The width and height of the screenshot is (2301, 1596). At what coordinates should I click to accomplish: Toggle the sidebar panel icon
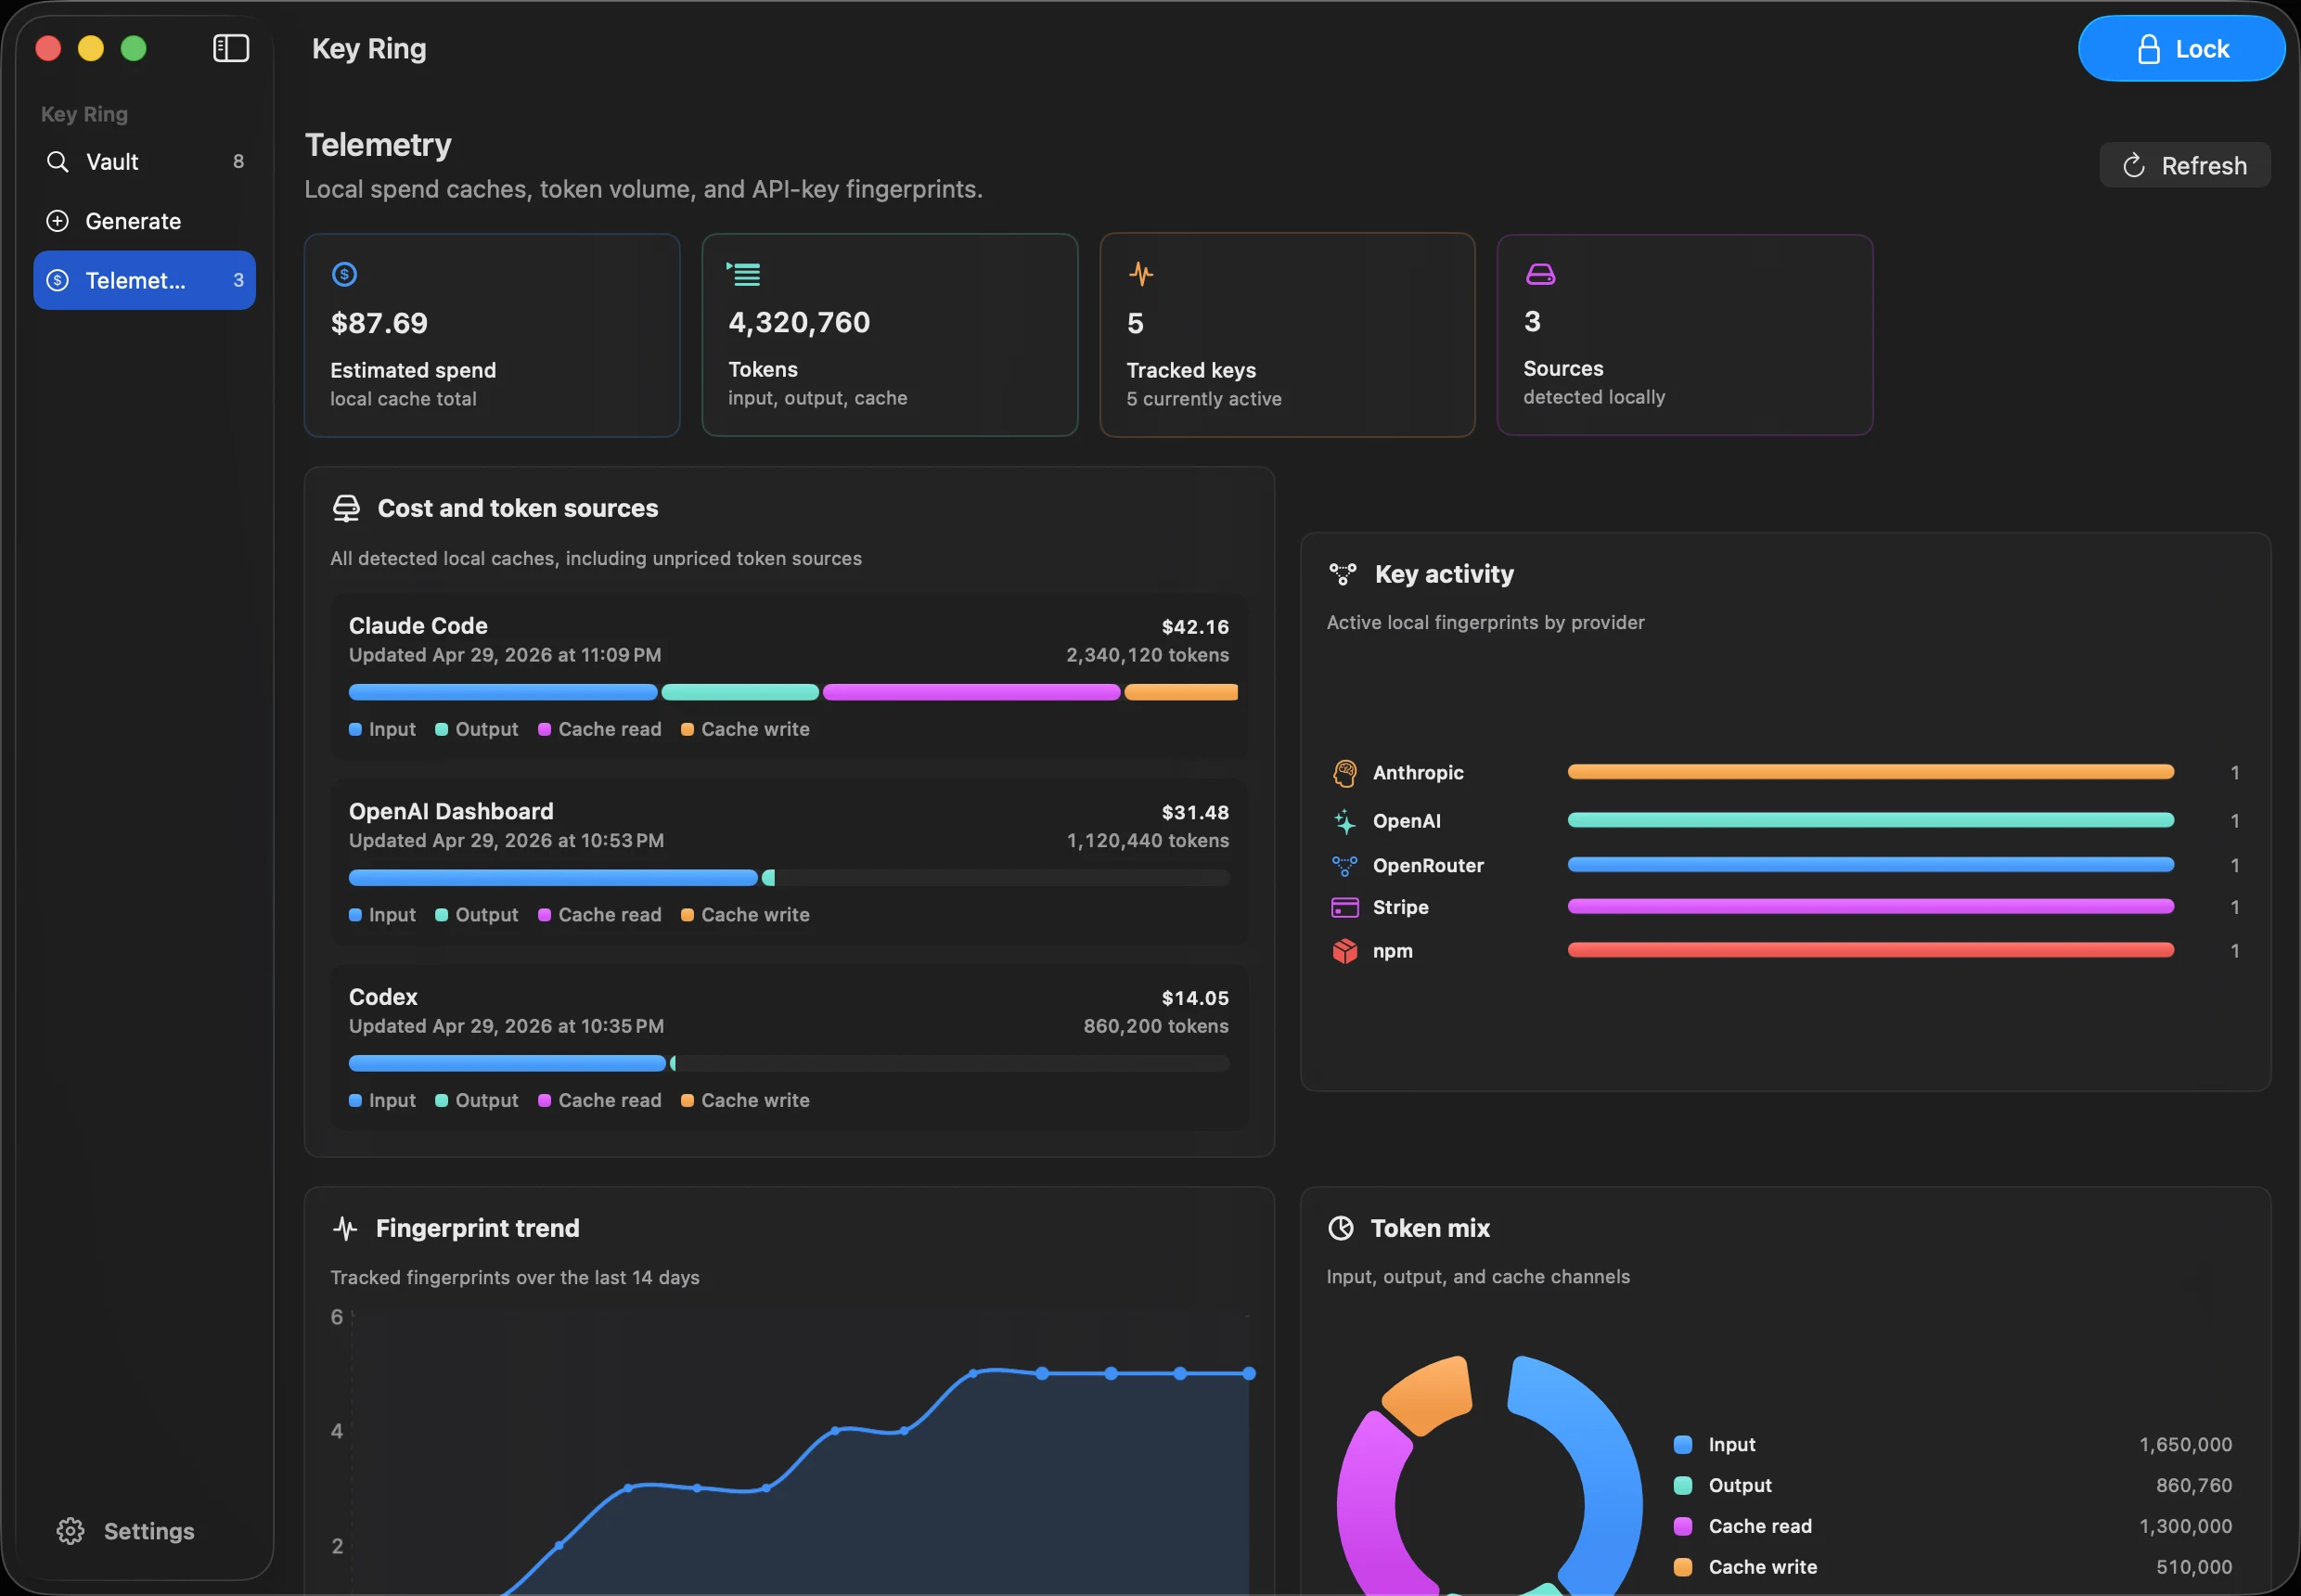coord(231,48)
